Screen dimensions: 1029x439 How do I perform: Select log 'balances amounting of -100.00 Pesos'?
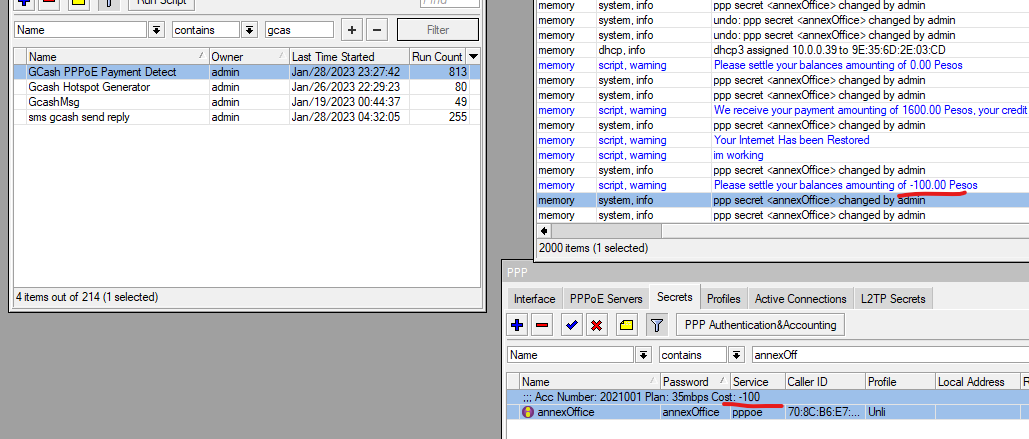click(x=782, y=185)
